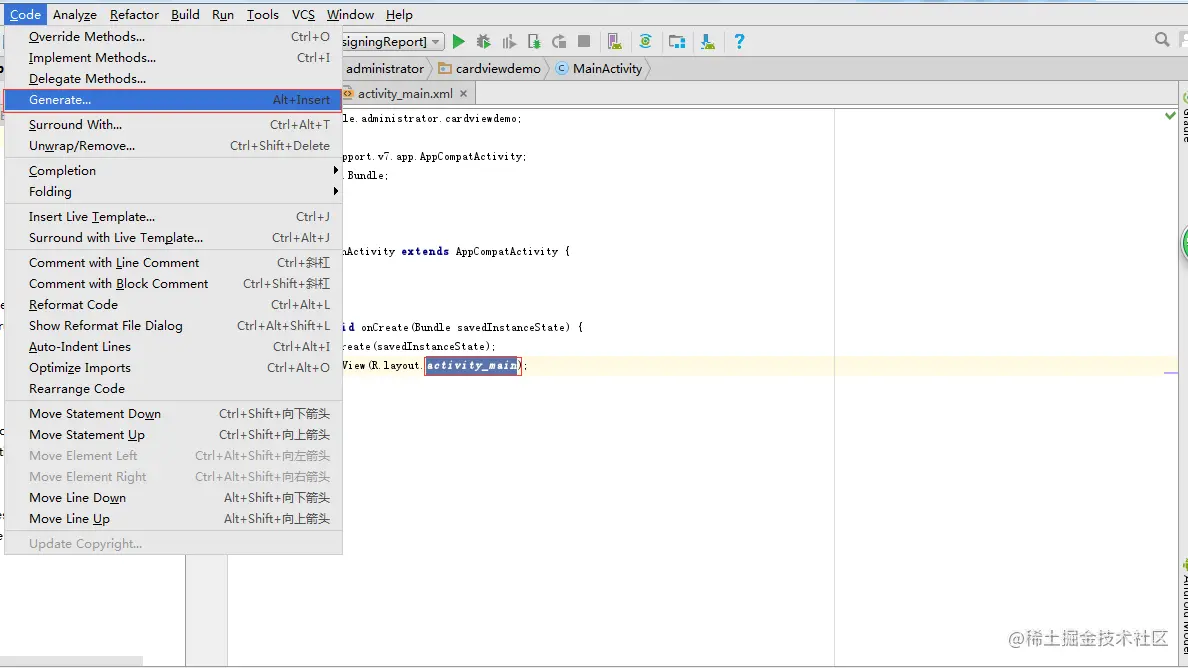Click the onCreate method name in code

(x=385, y=327)
